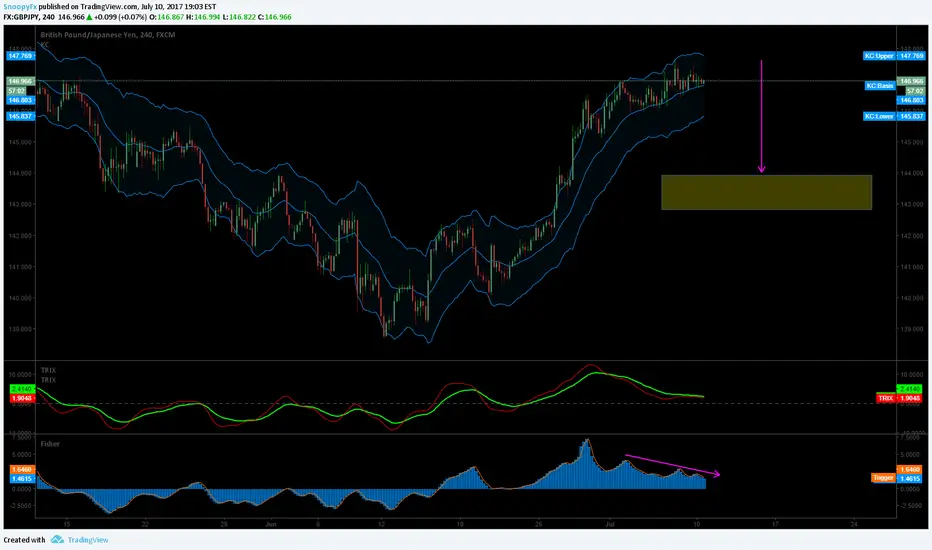Click the 145.837 value beside KC:Lower
Image resolution: width=932 pixels, height=550 pixels.
911,116
